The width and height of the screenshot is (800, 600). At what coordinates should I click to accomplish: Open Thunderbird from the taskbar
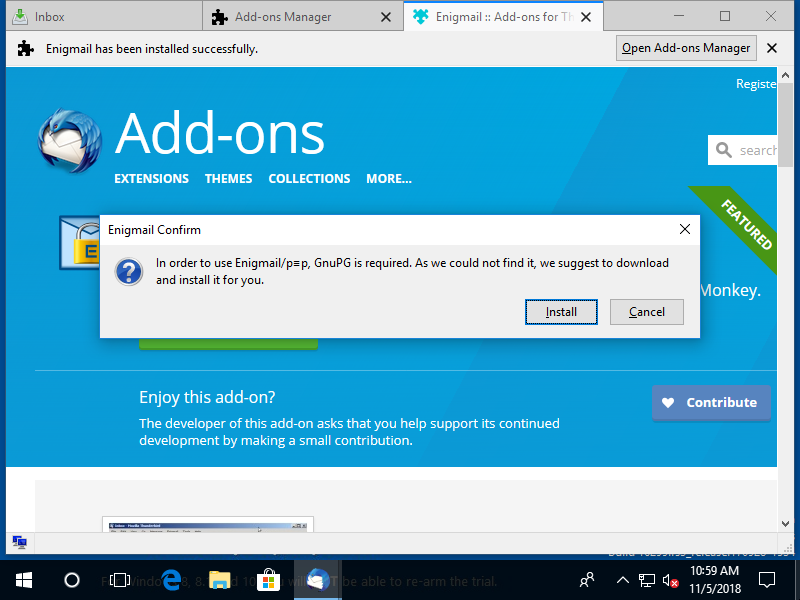pos(317,579)
